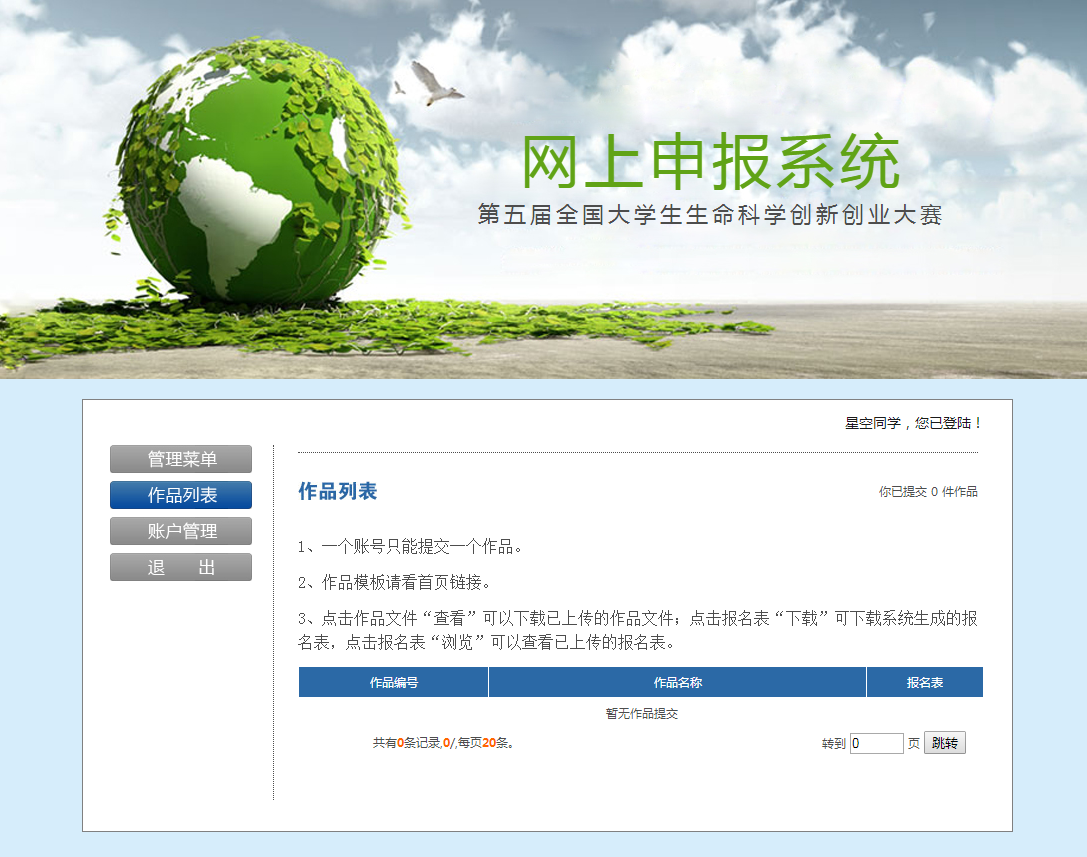The width and height of the screenshot is (1087, 857).
Task: Click the 第五届全国大学生生命科学创新创业大赛 subtitle
Action: tap(710, 215)
